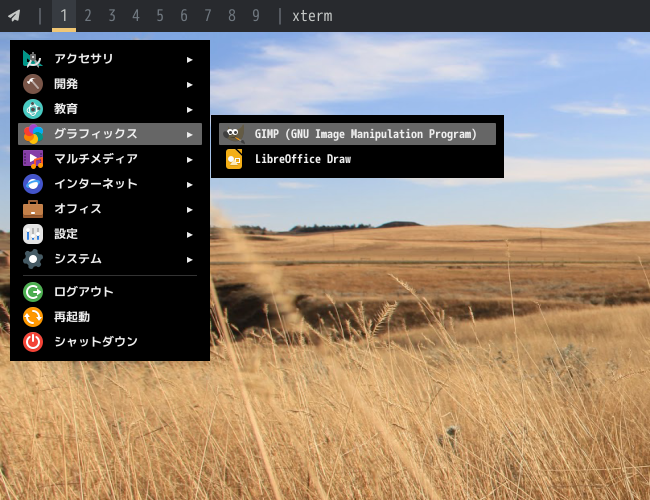This screenshot has width=650, height=500.
Task: Switch to workspace 9
Action: click(x=256, y=16)
